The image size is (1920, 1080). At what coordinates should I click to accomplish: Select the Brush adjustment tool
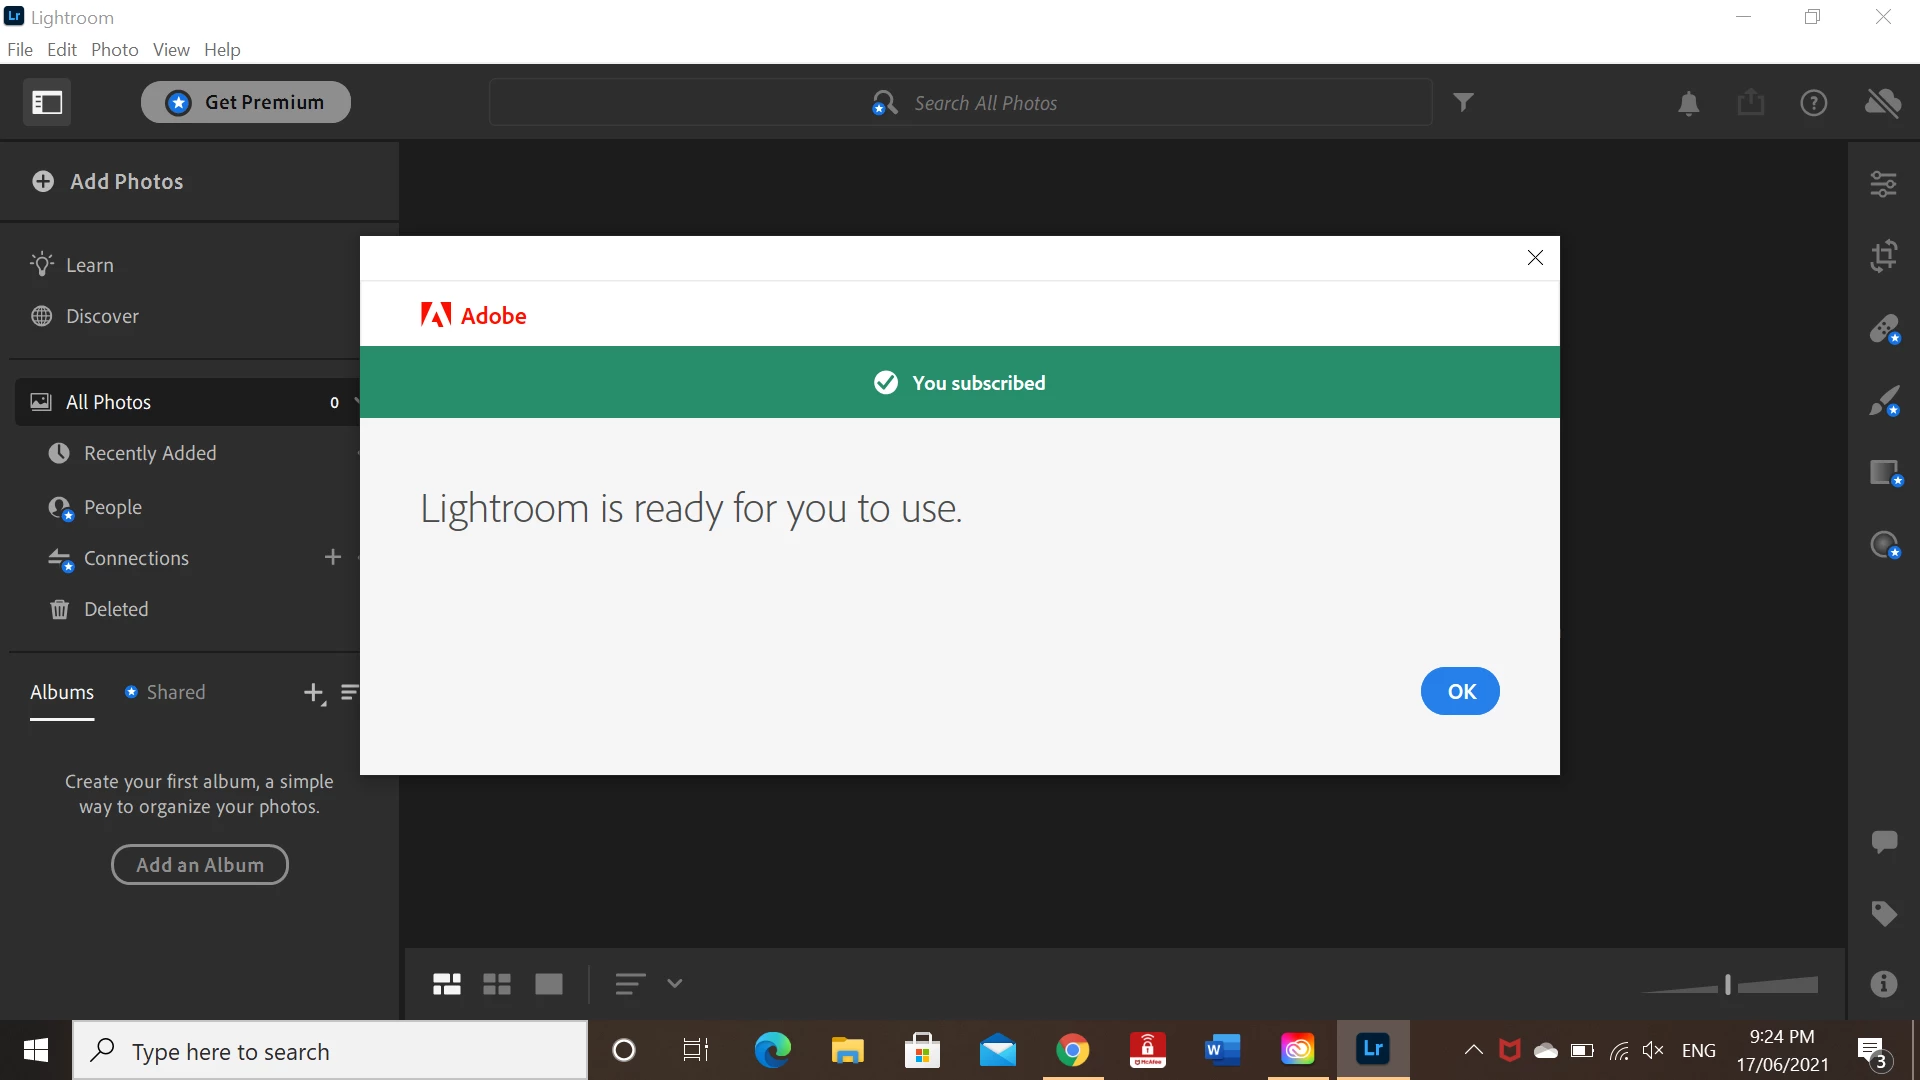pos(1883,401)
